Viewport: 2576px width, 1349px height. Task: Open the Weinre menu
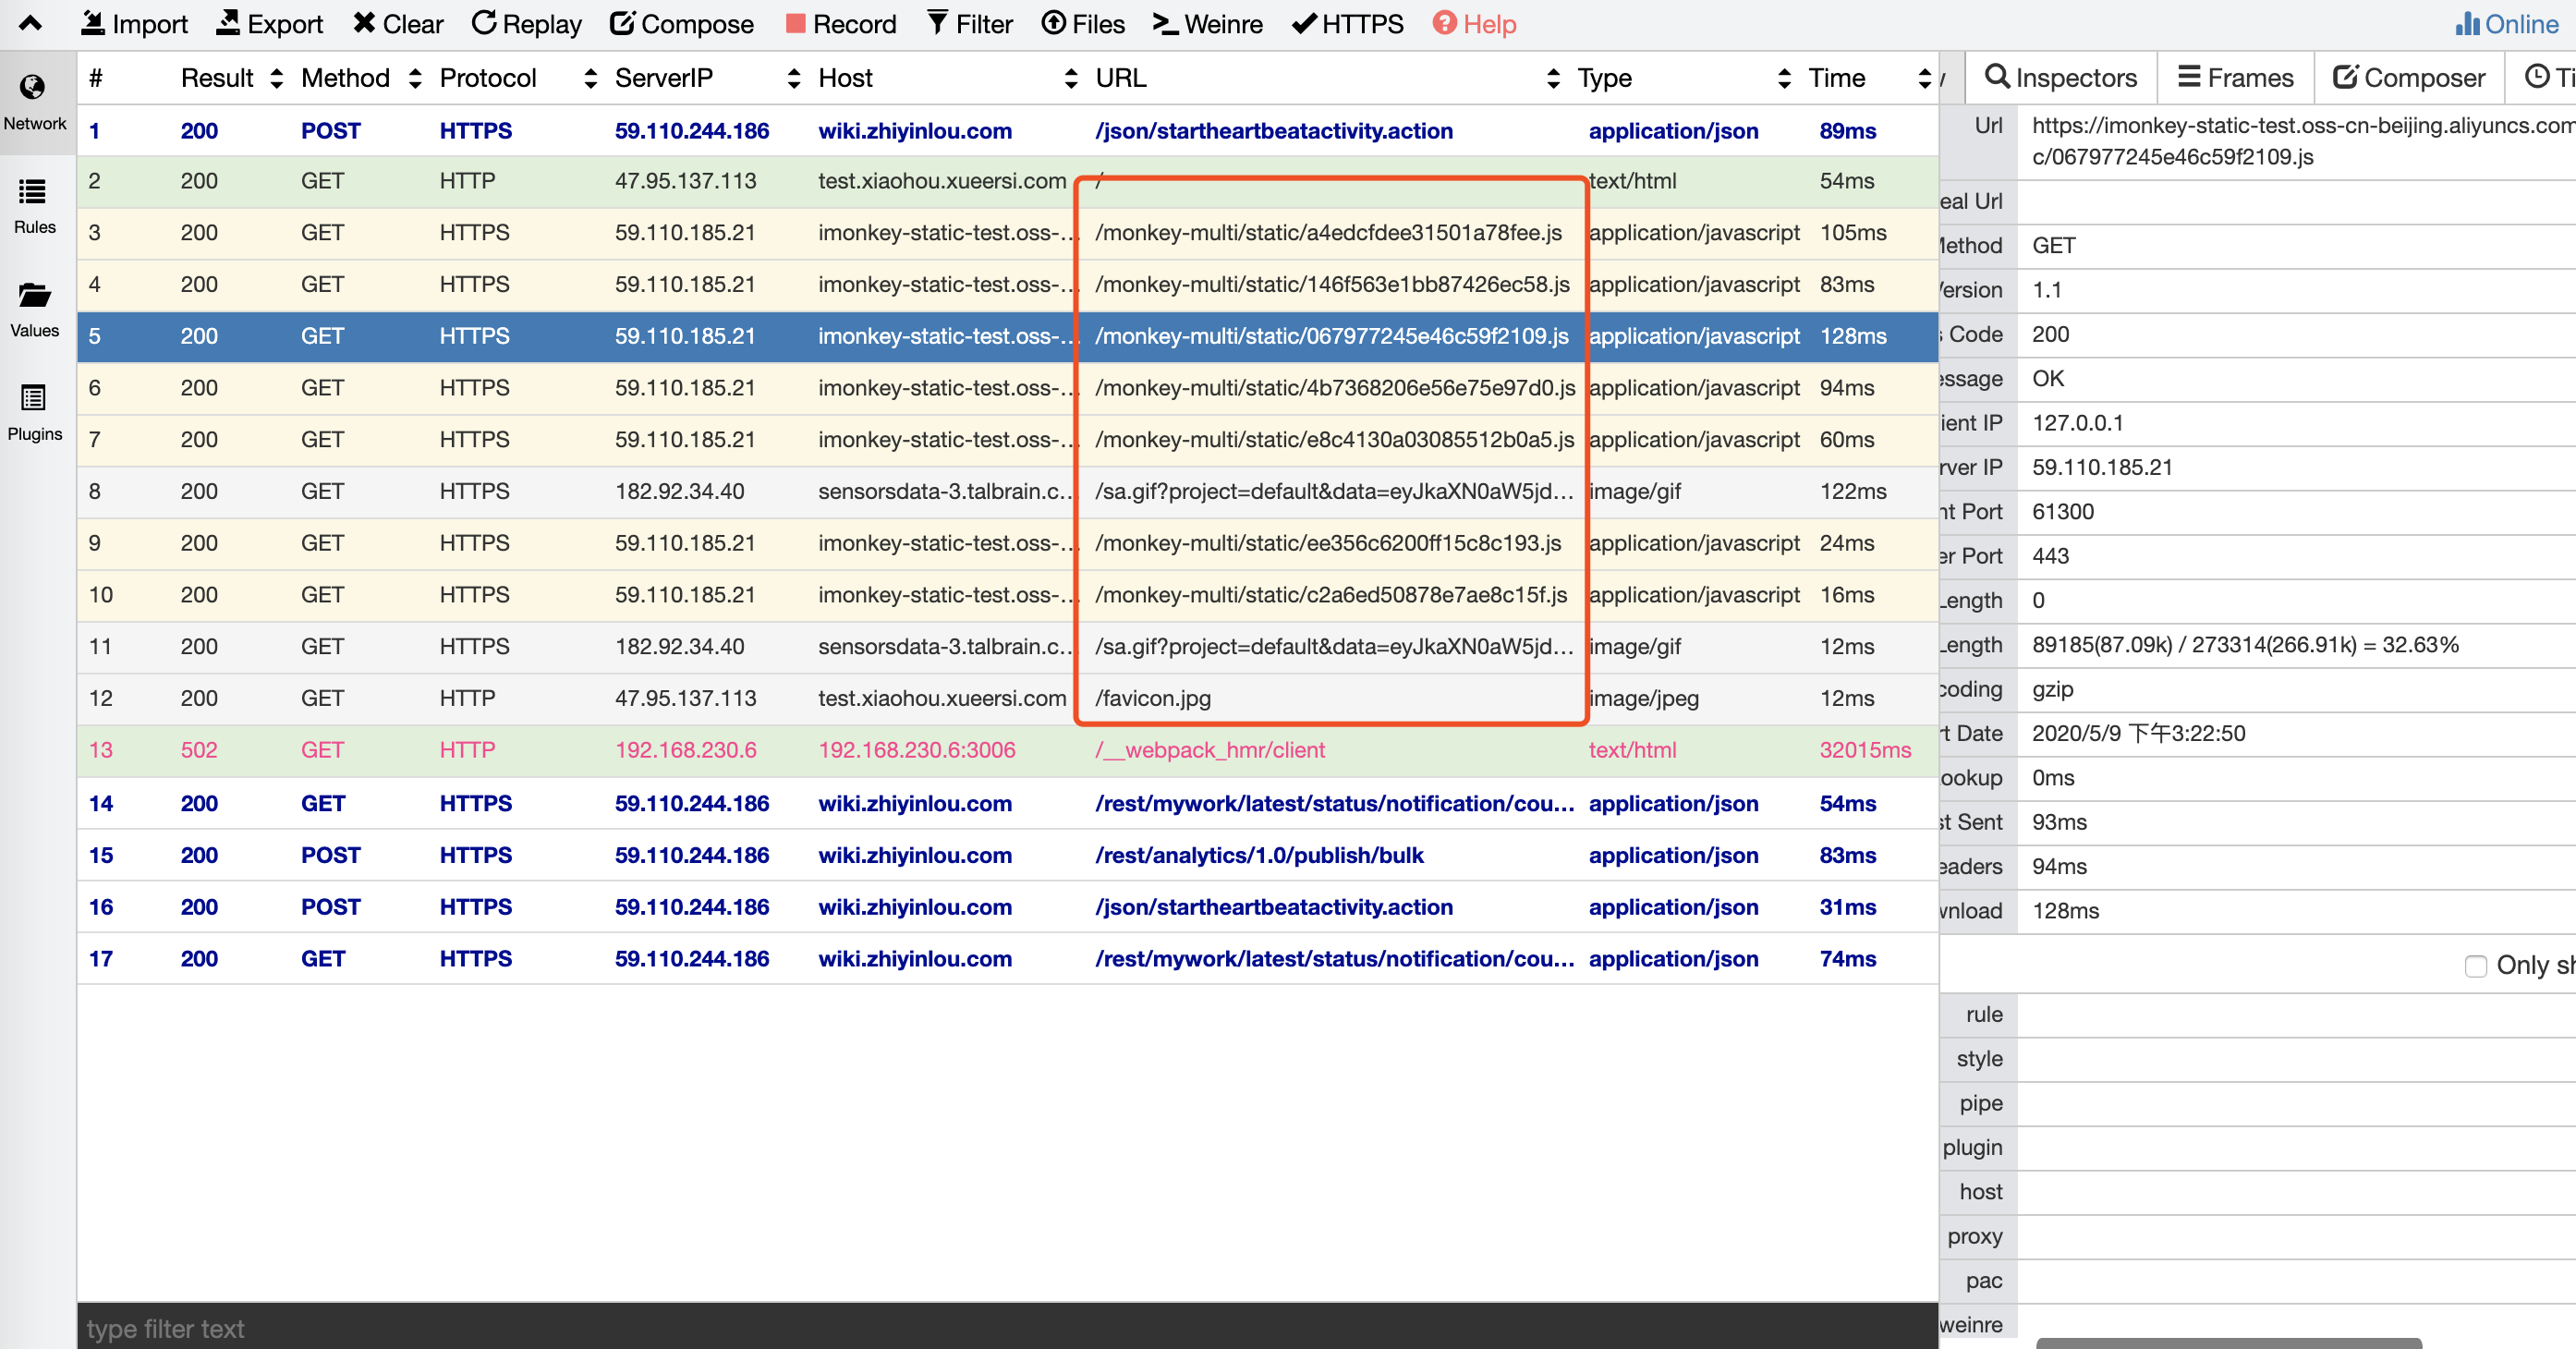pyautogui.click(x=1207, y=23)
